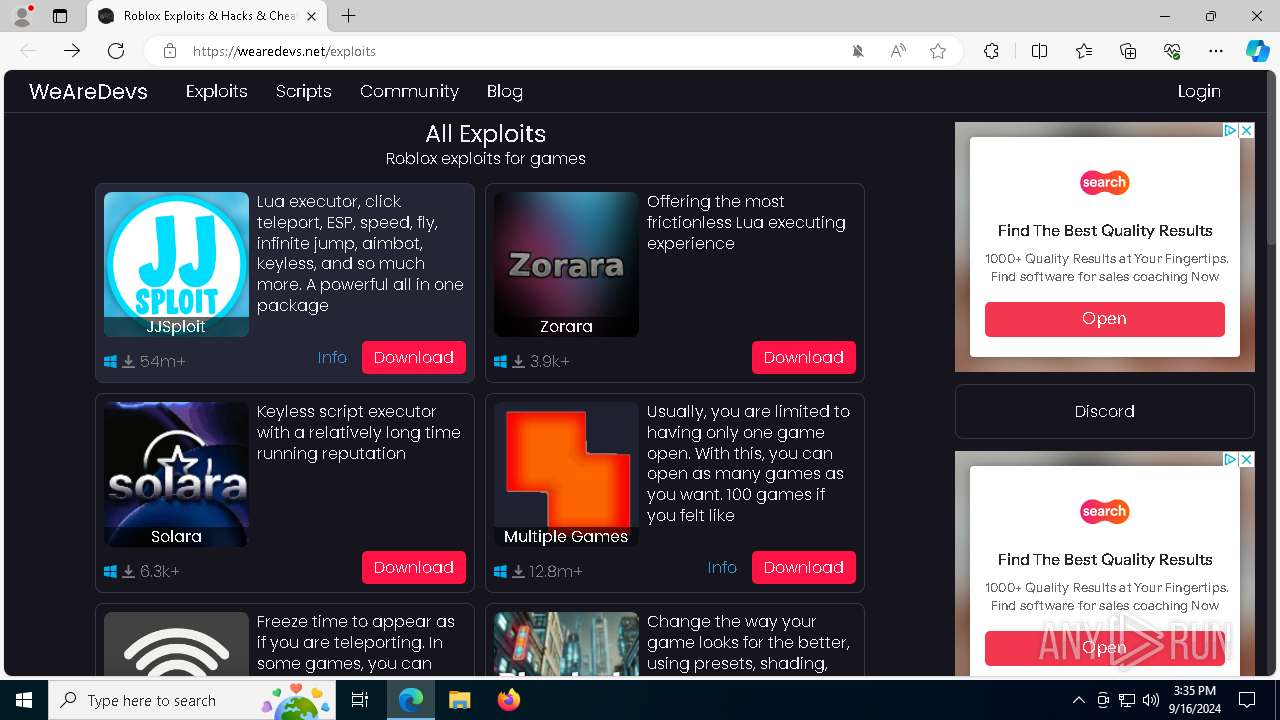The height and width of the screenshot is (720, 1280).
Task: Select the Login link
Action: 1199,91
